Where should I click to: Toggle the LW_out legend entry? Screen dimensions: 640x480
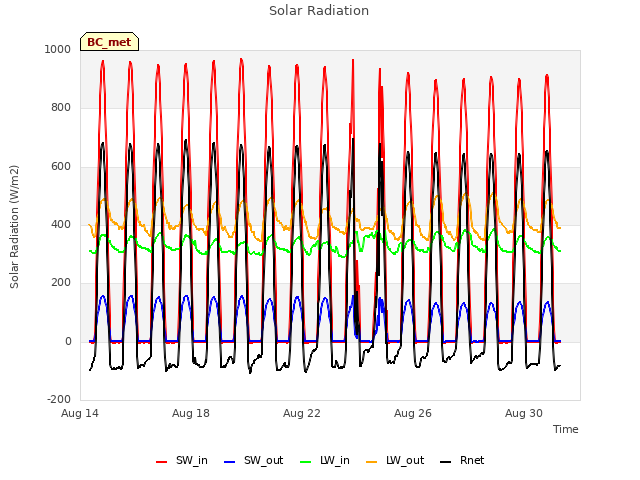coord(395,461)
